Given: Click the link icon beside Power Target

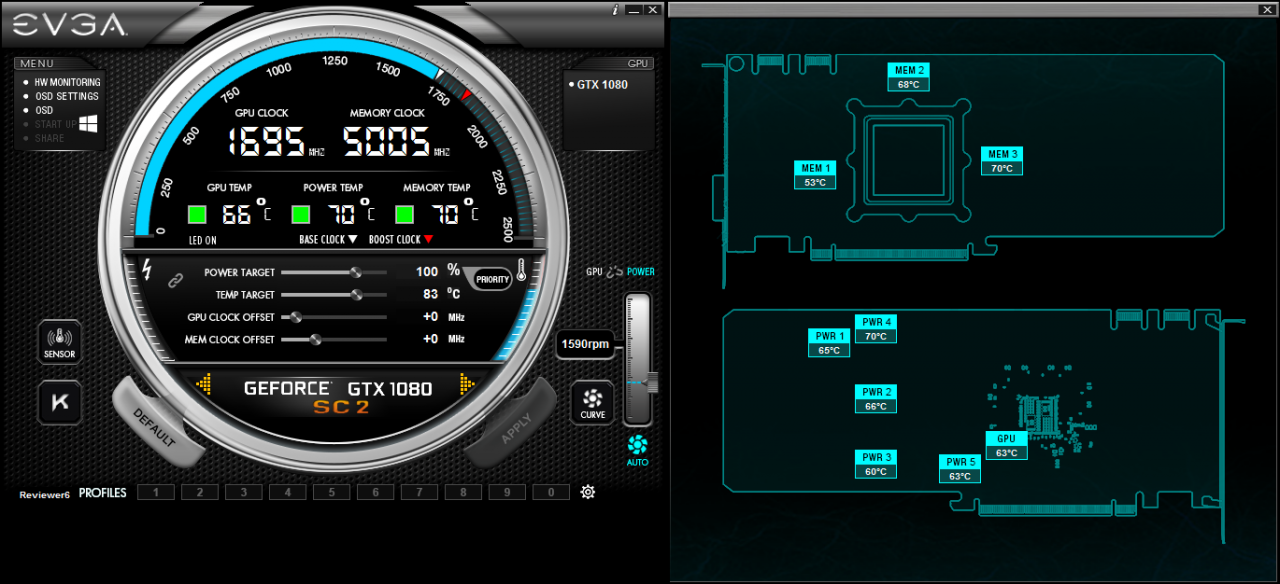Looking at the screenshot, I should tap(176, 282).
